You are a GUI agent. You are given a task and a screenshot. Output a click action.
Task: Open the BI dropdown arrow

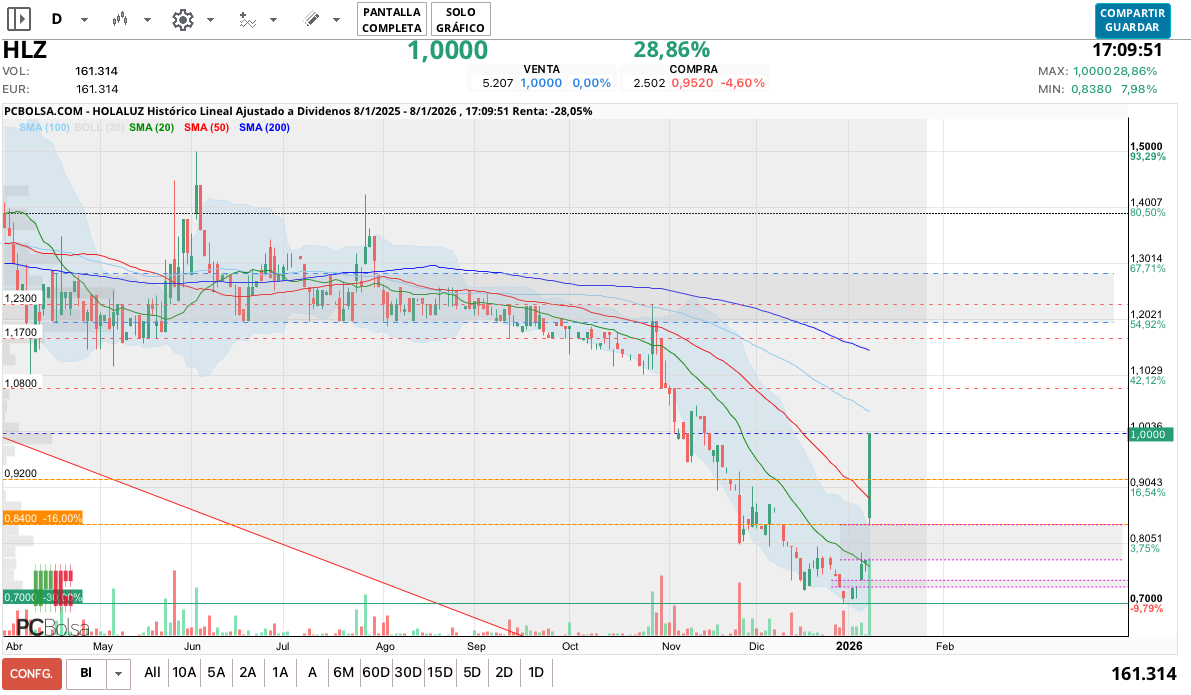pos(119,674)
